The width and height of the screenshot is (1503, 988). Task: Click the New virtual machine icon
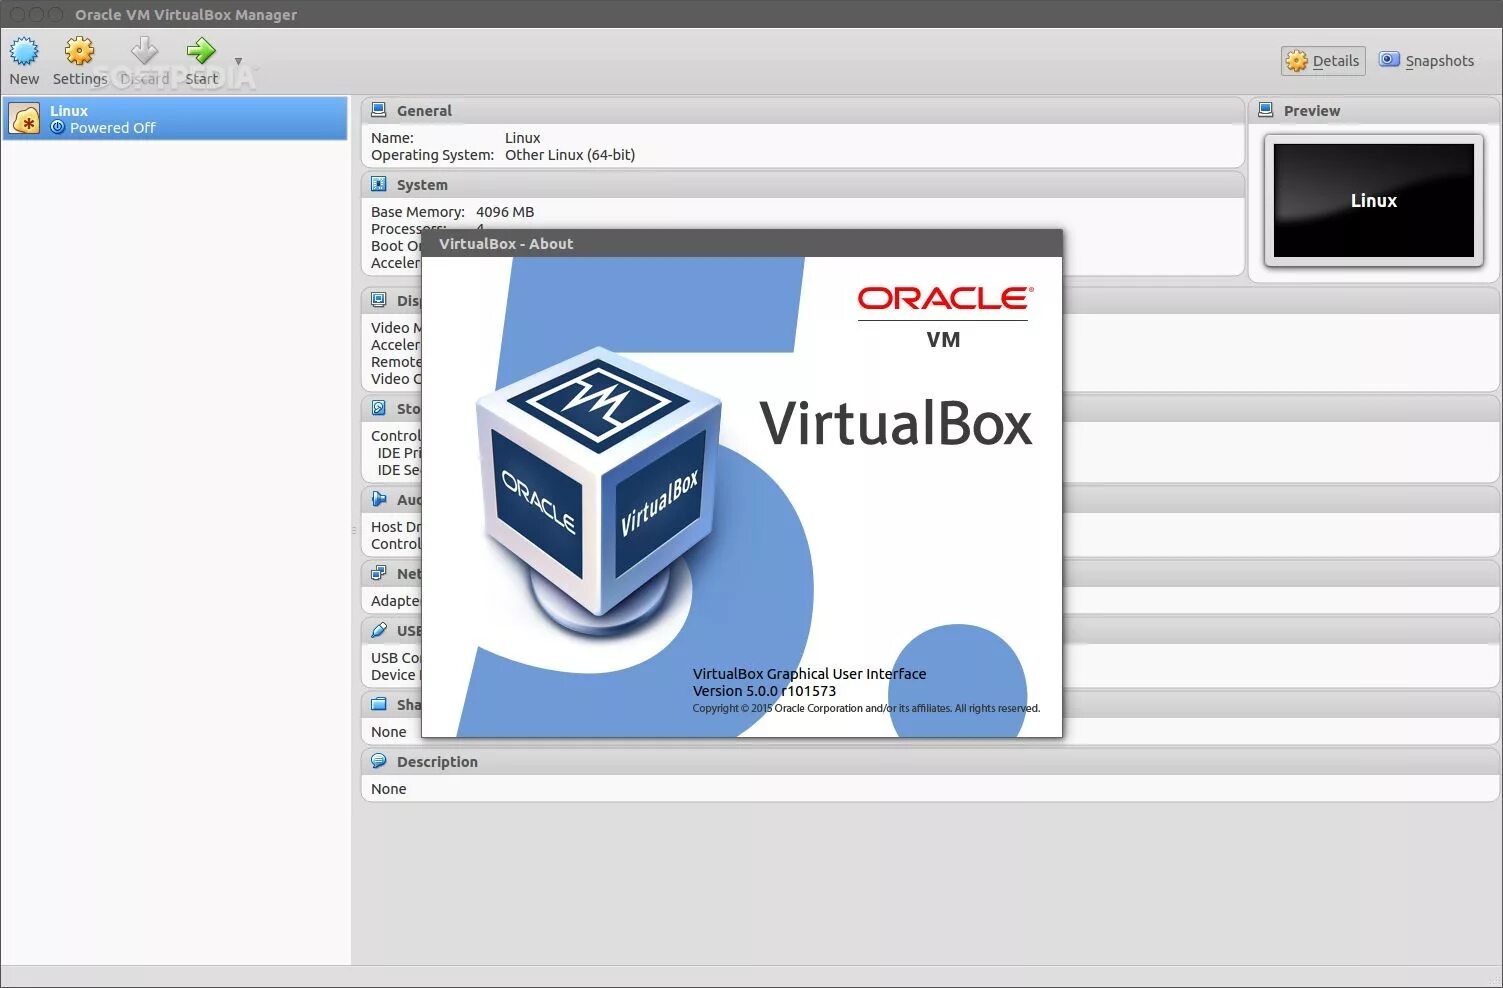tap(24, 51)
